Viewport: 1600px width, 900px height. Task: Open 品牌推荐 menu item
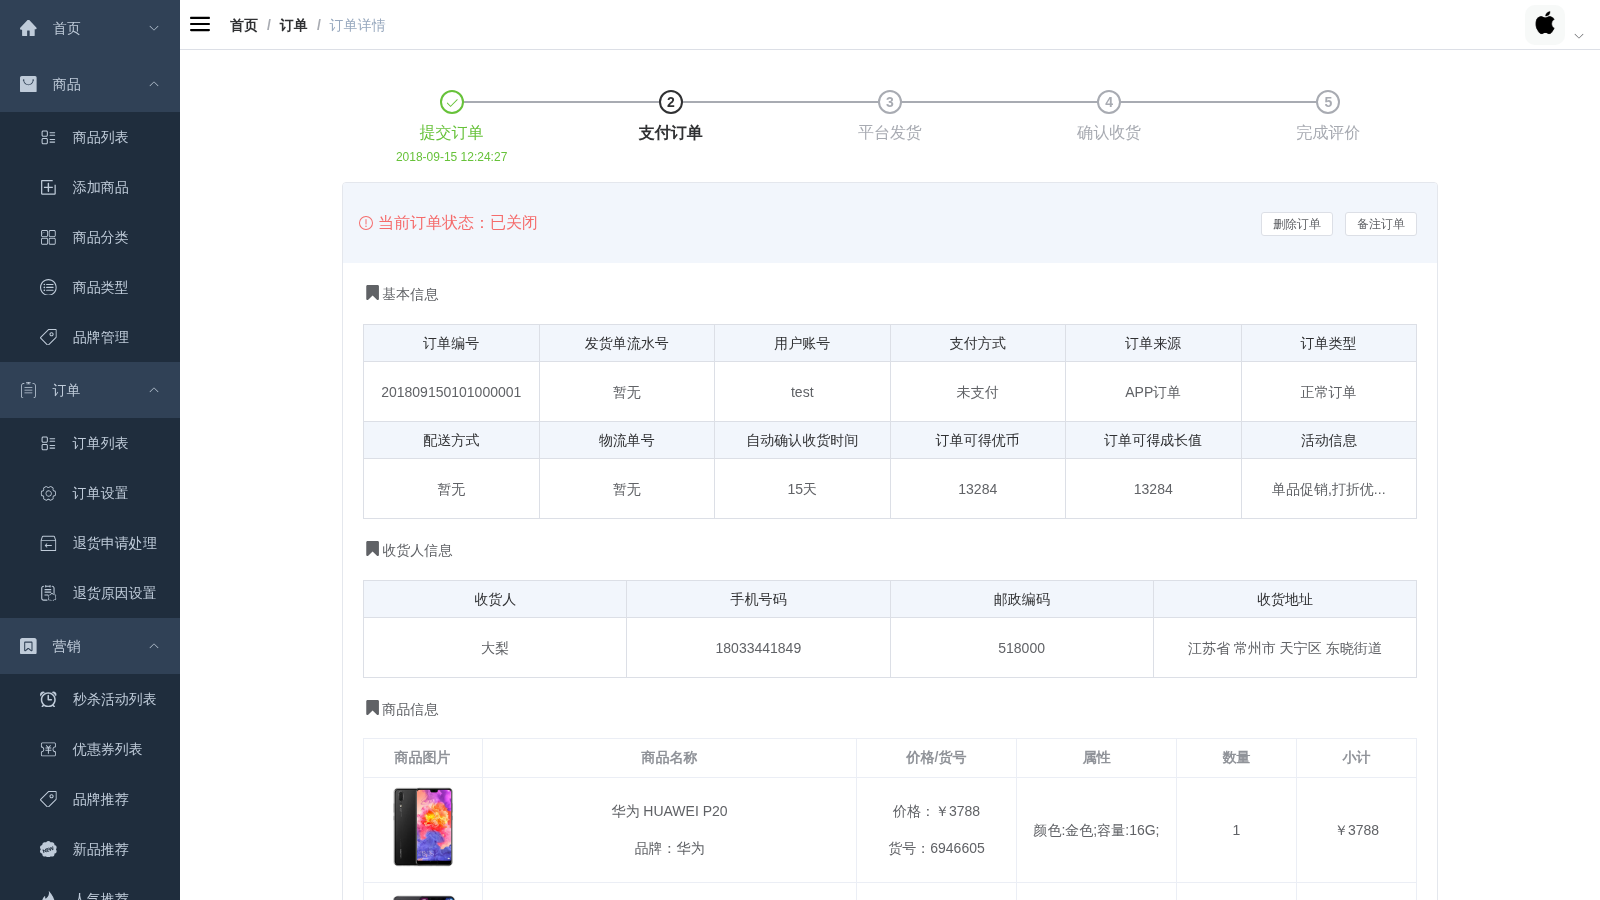coord(90,799)
